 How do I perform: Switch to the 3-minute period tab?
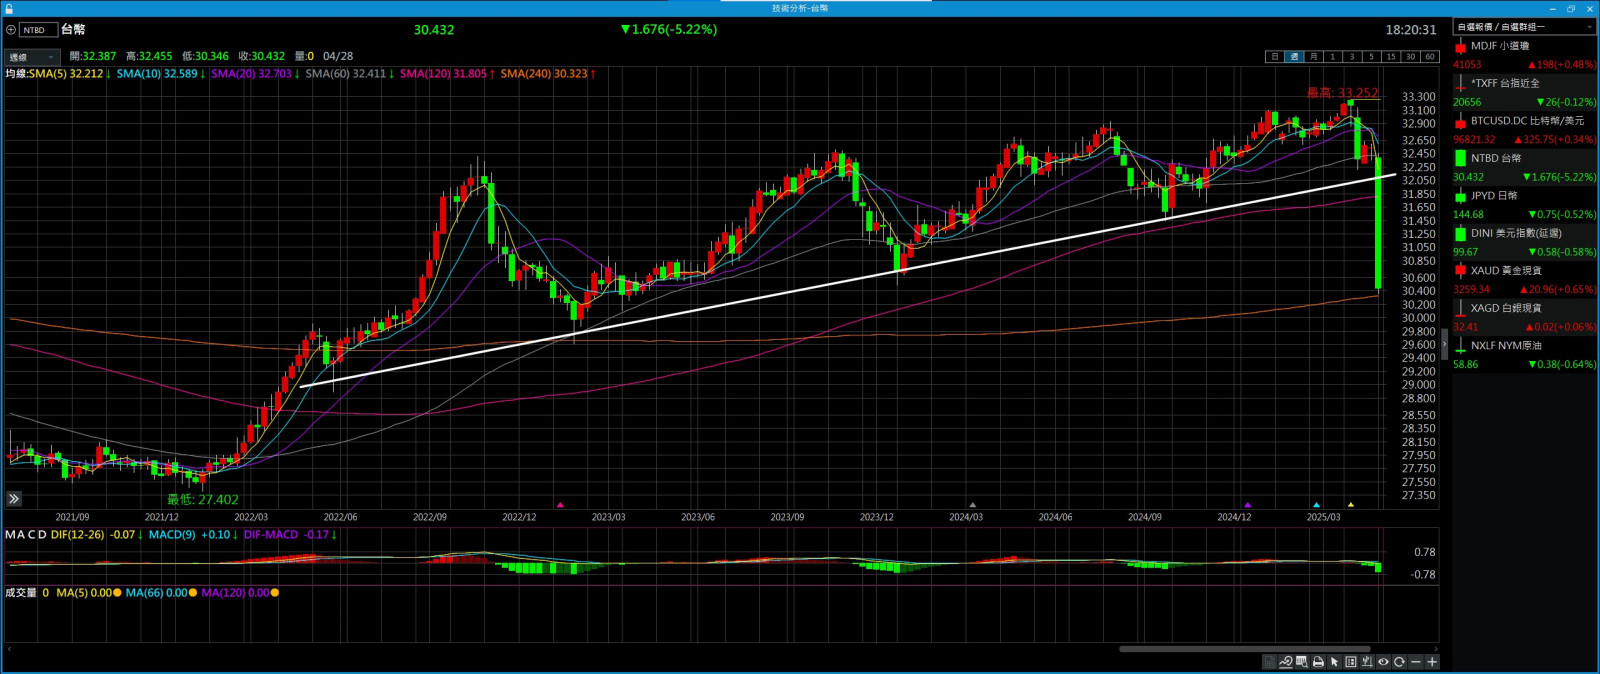click(x=1352, y=57)
